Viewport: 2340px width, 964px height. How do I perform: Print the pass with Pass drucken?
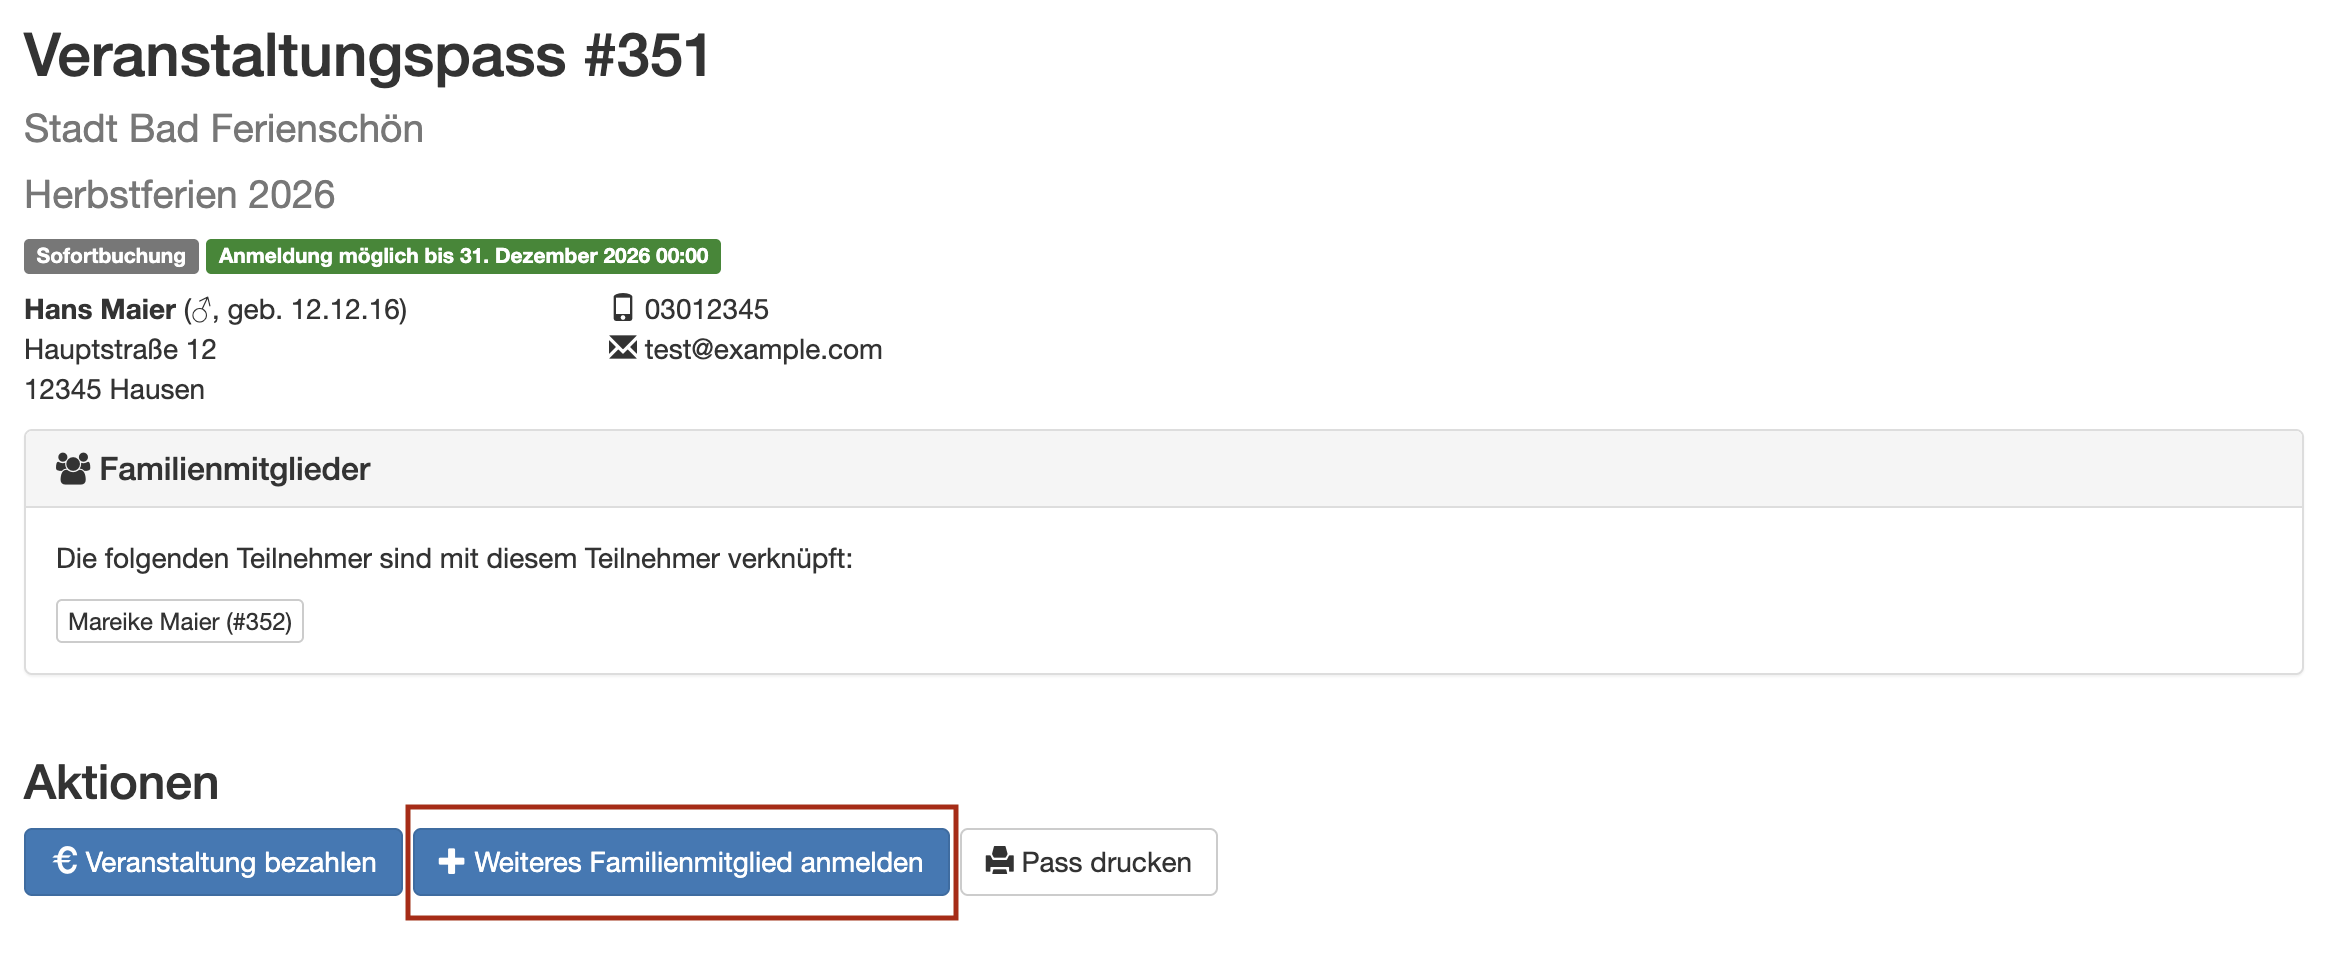click(x=1105, y=862)
